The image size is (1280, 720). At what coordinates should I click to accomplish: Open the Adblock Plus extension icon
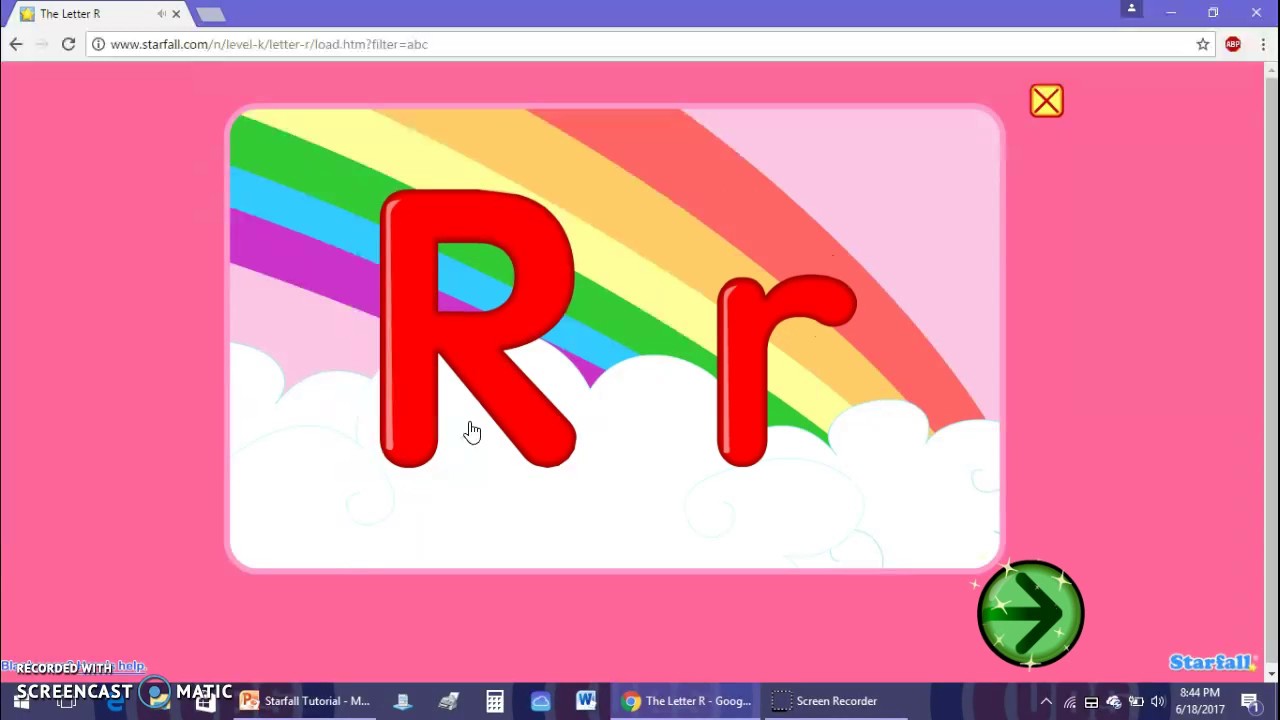(1233, 44)
